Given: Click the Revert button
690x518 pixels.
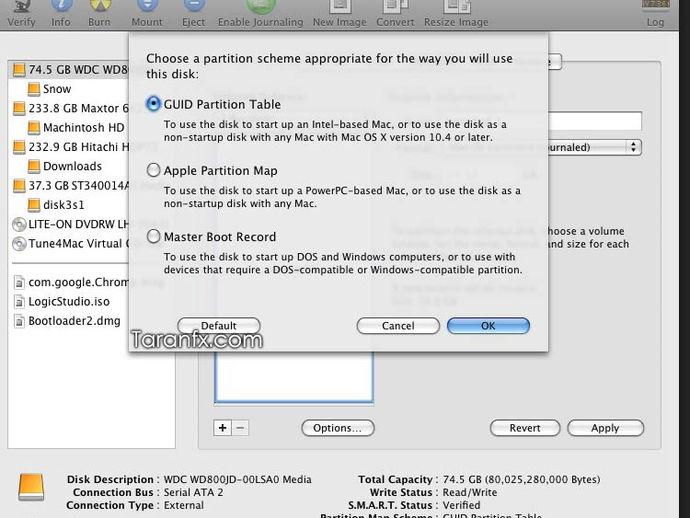Looking at the screenshot, I should [x=525, y=428].
